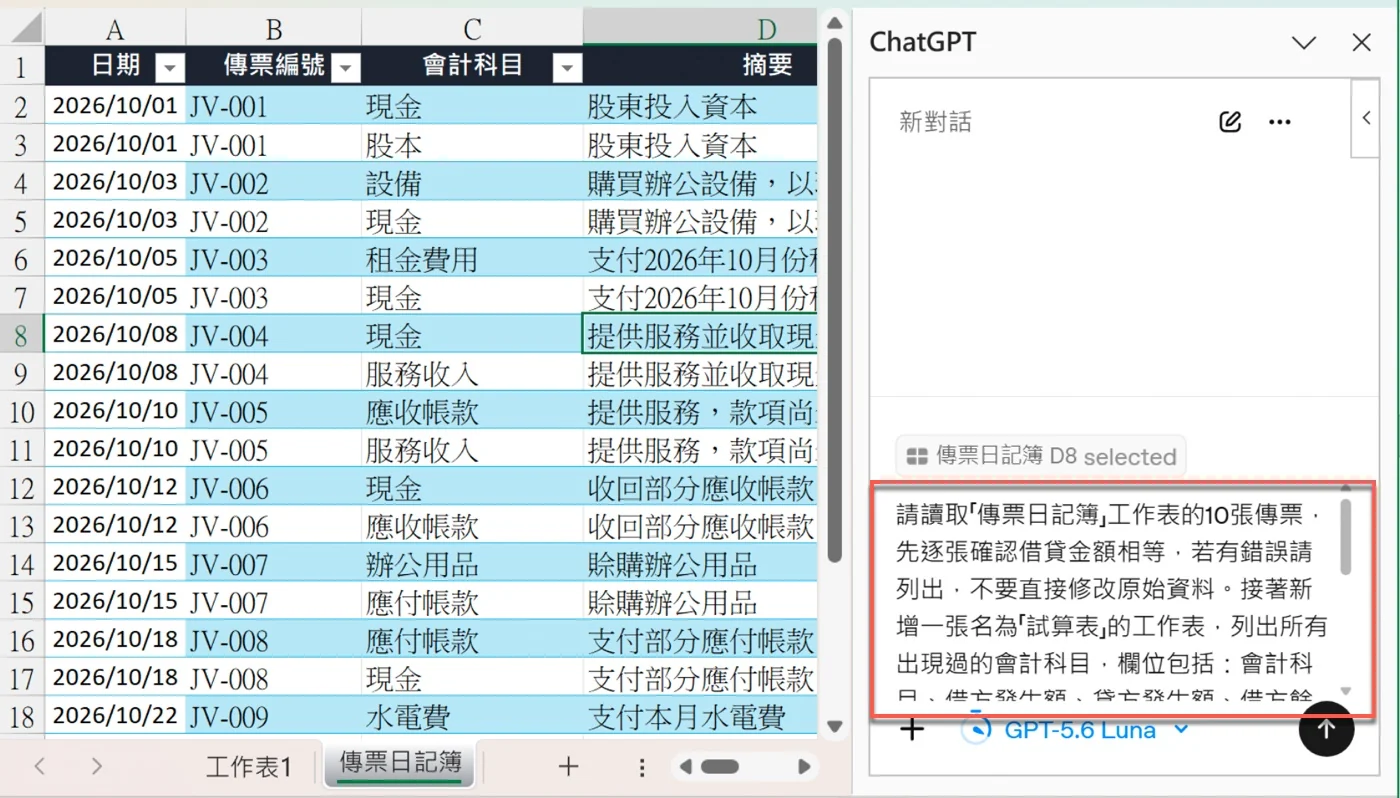Click the 傳票日記簿 D8 selected chip

[x=1040, y=457]
